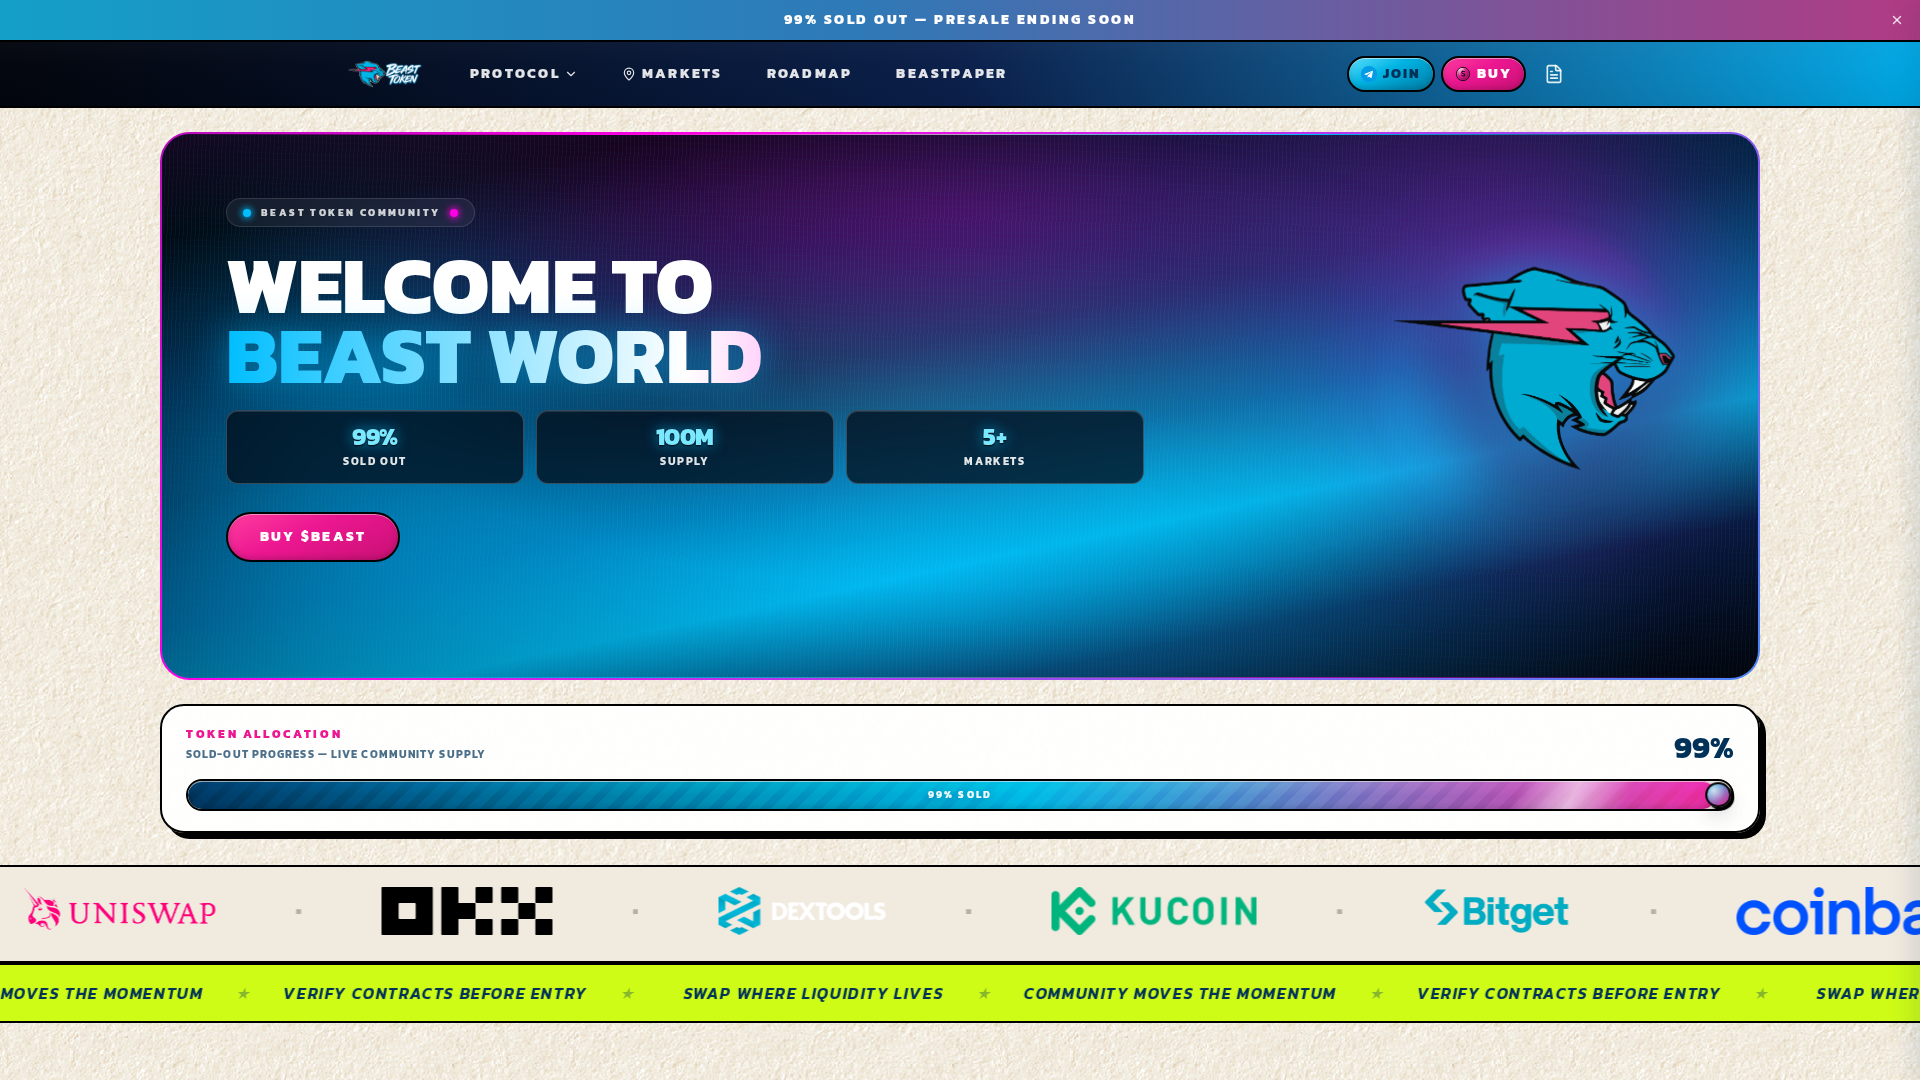Click the Uniswap logo in exchange ticker
Screen dimensions: 1920x1080
pos(121,911)
